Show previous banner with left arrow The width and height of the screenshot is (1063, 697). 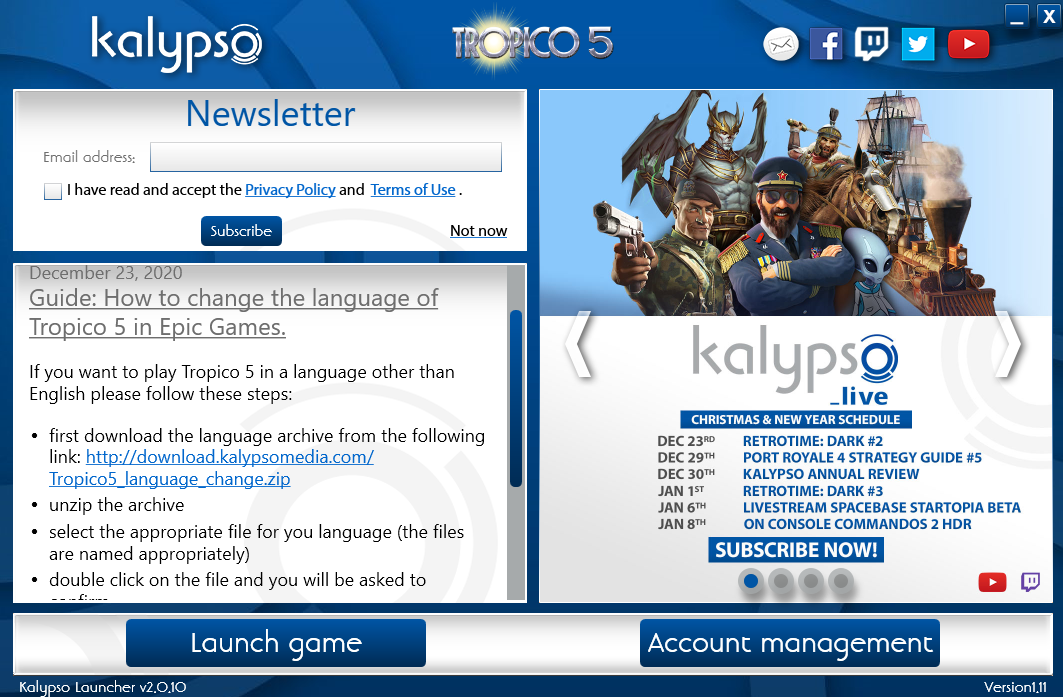coord(580,344)
